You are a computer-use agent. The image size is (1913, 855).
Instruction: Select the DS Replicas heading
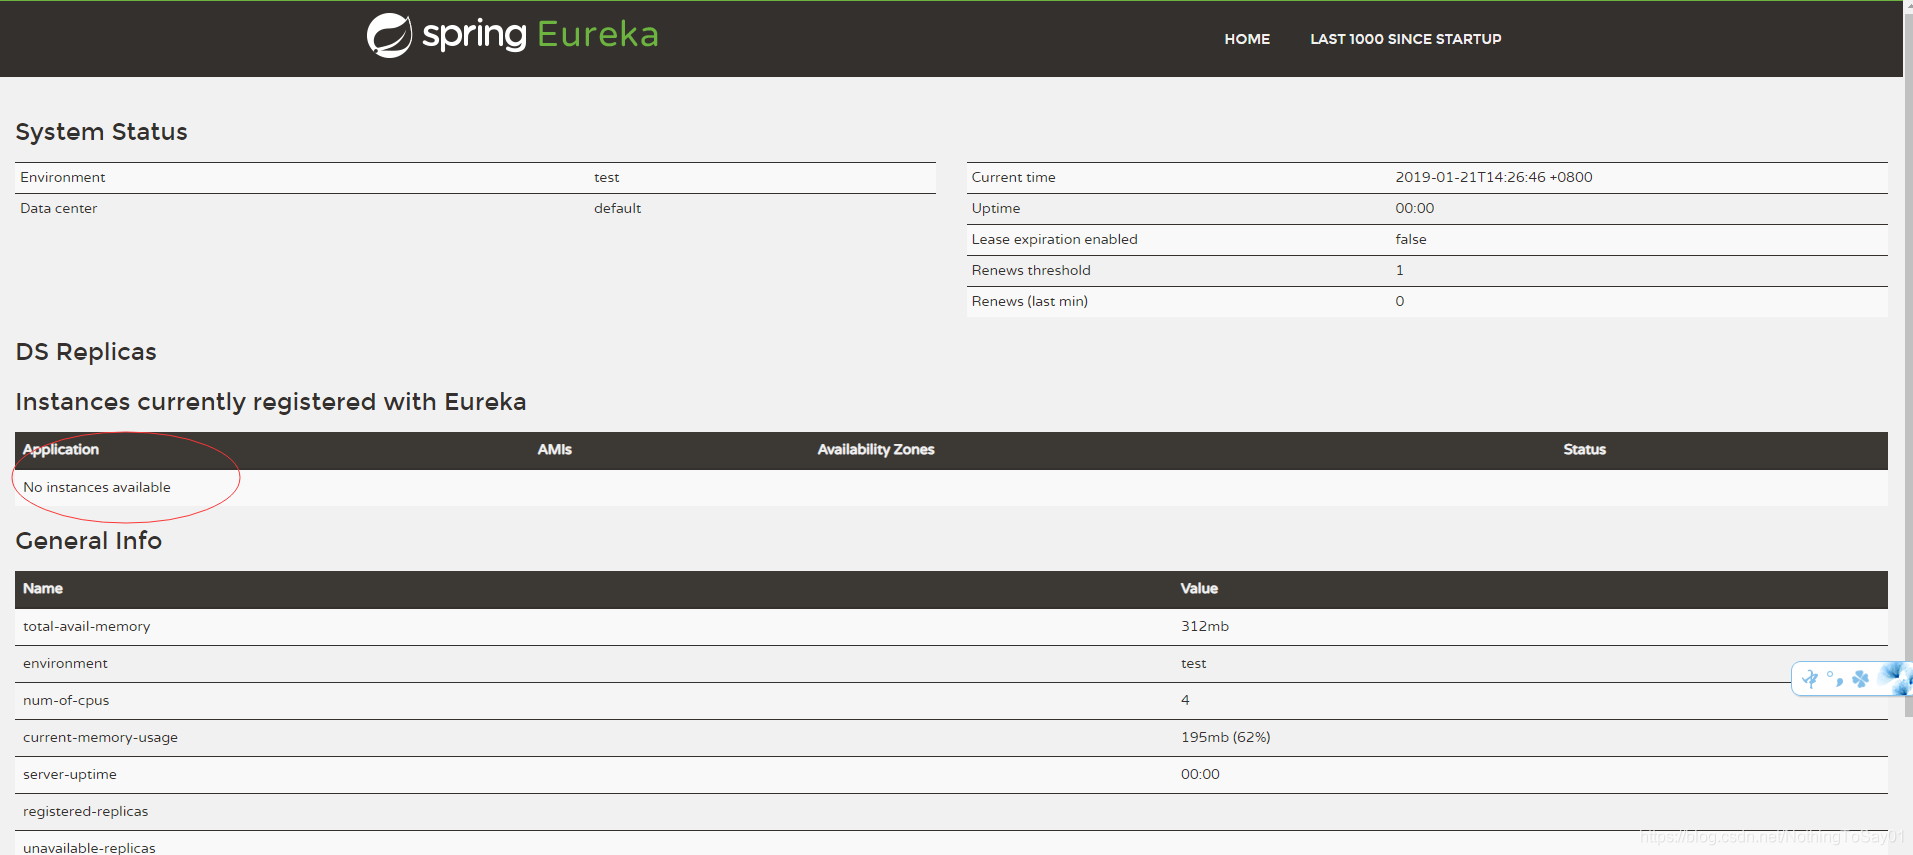tap(86, 352)
